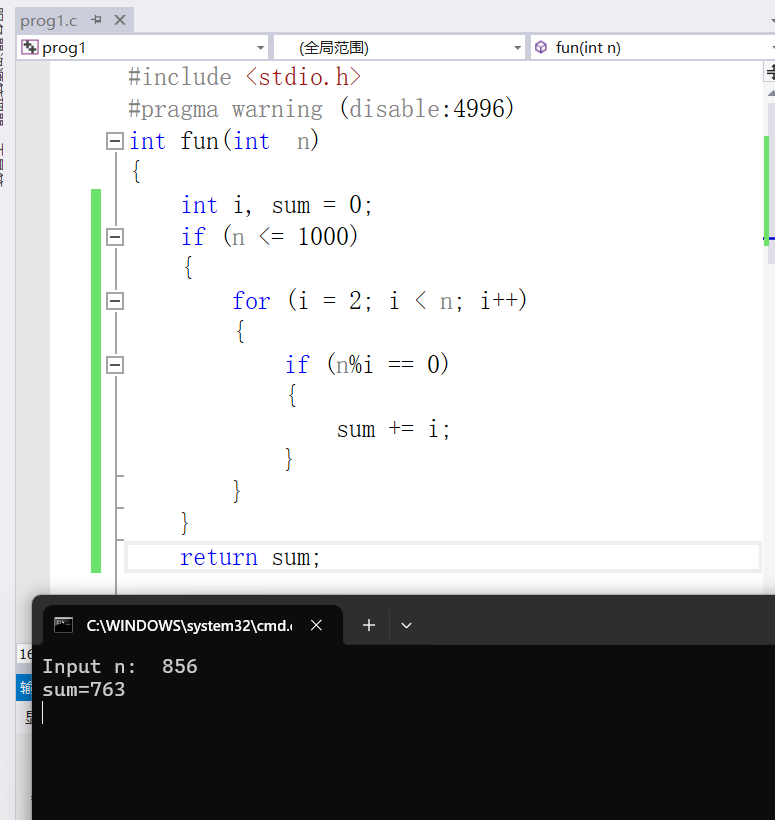Click the 'sum += i;' statement

point(393,429)
